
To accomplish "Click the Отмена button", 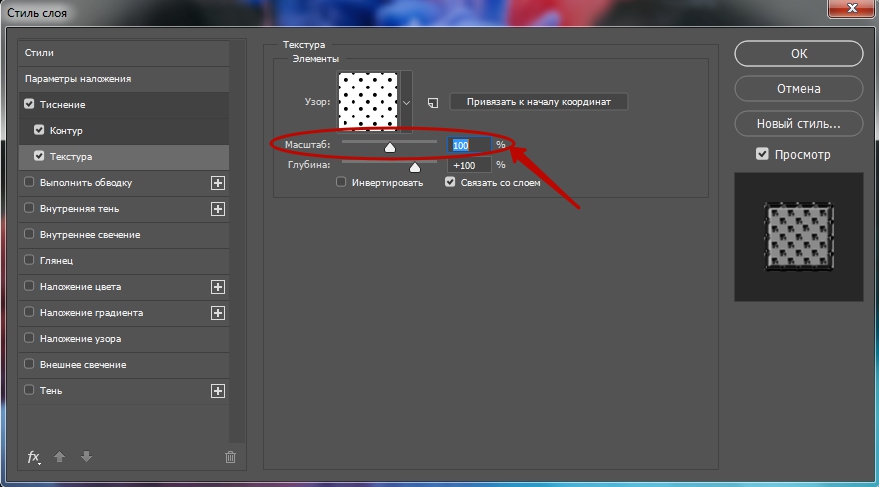I will [799, 89].
